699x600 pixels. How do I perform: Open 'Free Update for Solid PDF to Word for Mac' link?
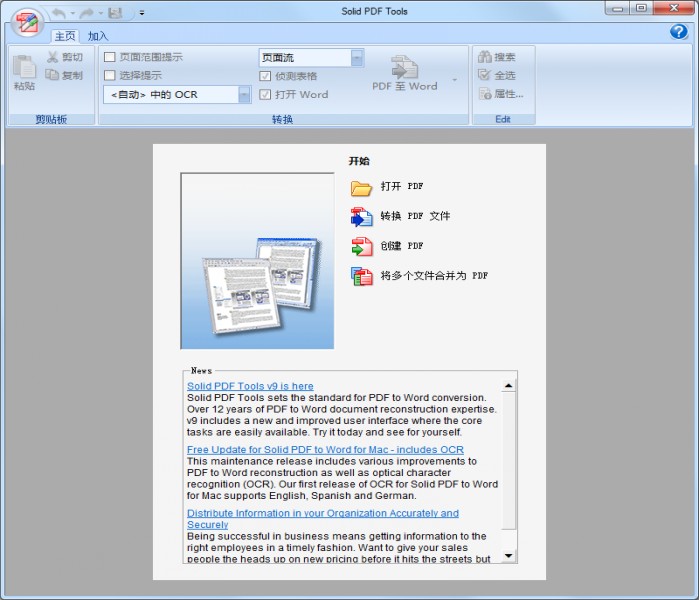325,449
